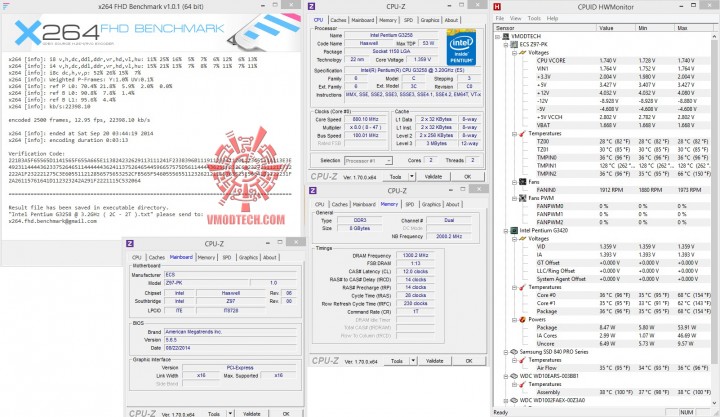This screenshot has width=720, height=417.
Task: Click Tools button in the top CPU-Z window
Action: (x=395, y=176)
